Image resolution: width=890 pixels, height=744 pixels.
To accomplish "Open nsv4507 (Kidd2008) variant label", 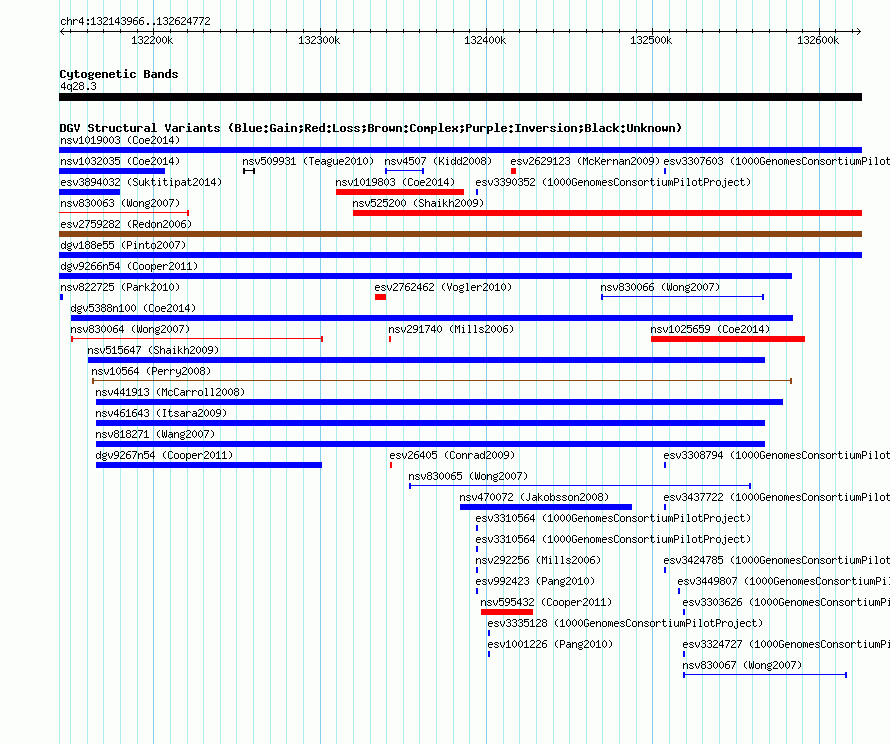I will click(x=438, y=161).
